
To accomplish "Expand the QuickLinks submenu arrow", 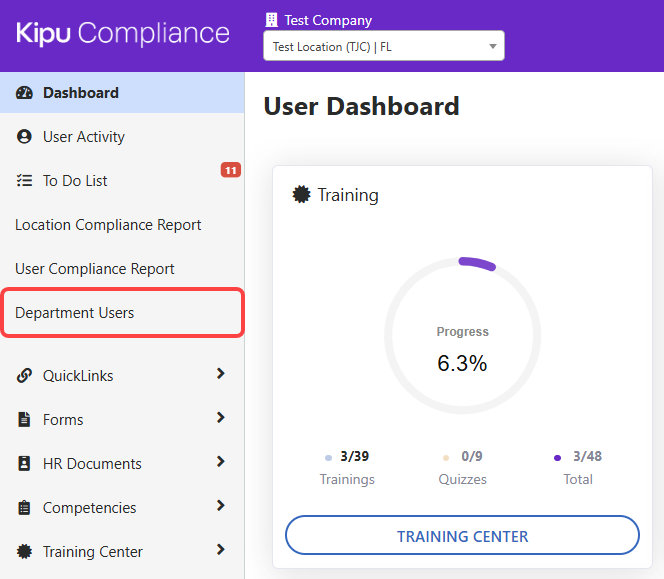I will (221, 374).
